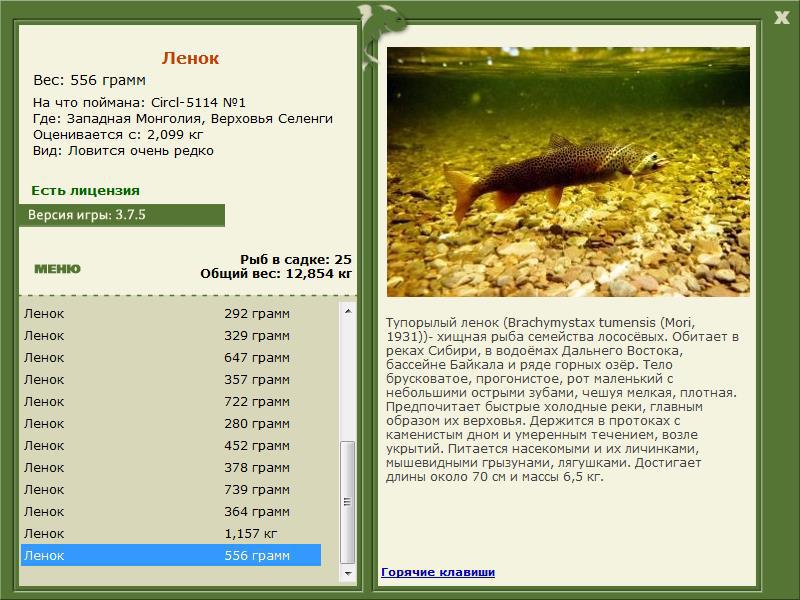Click the scroll down arrow in fish list
Viewport: 800px width, 600px height.
click(348, 573)
